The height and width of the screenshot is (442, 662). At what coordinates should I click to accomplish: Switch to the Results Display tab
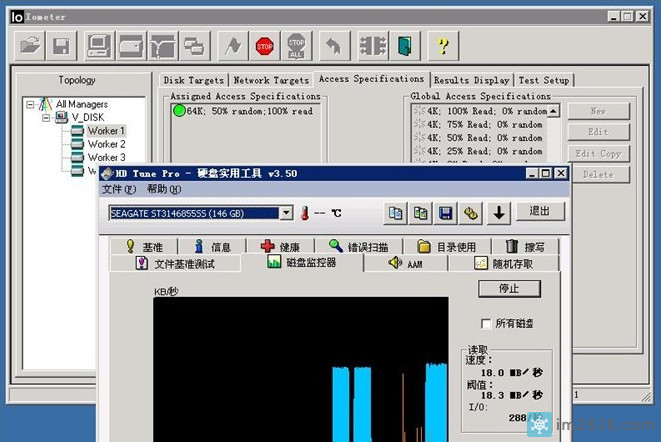(x=472, y=80)
